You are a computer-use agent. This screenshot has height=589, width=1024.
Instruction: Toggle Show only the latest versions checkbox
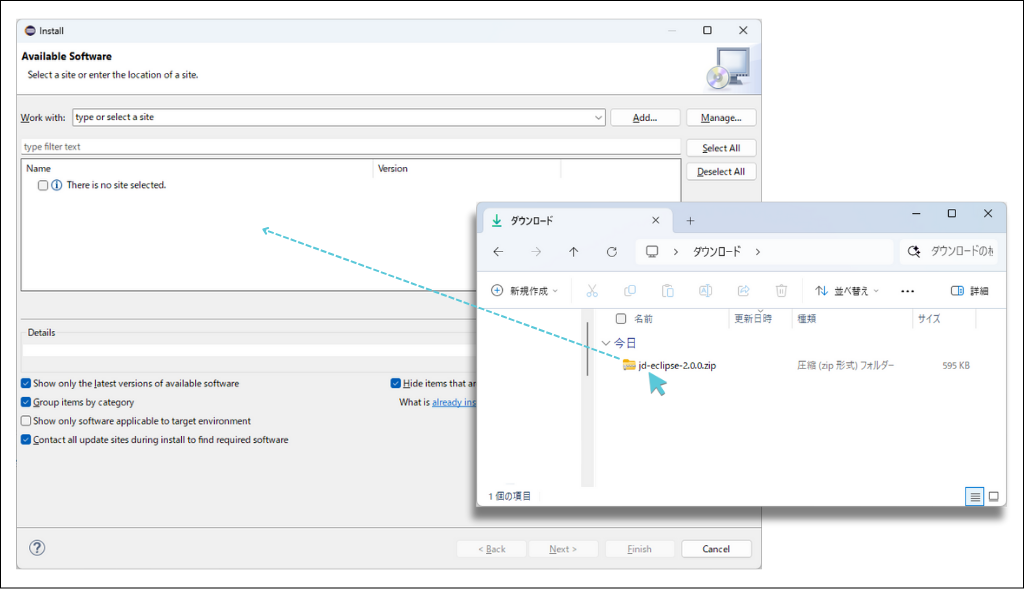(26, 383)
